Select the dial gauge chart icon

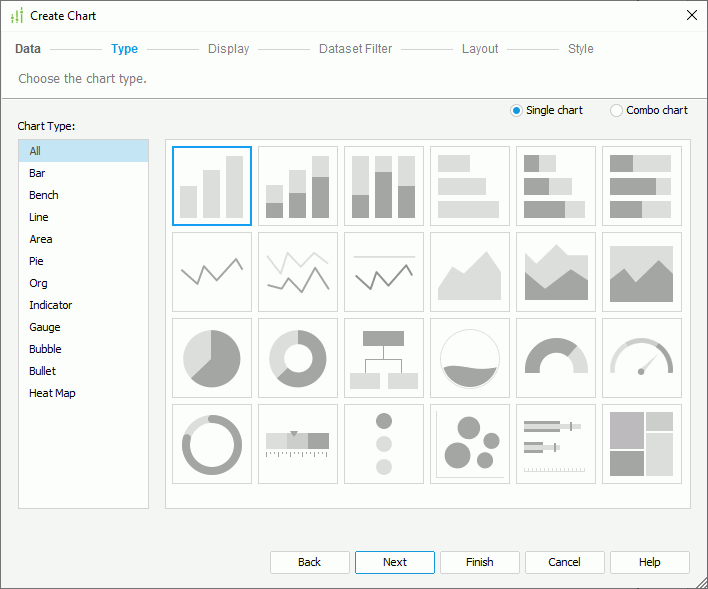(x=641, y=358)
